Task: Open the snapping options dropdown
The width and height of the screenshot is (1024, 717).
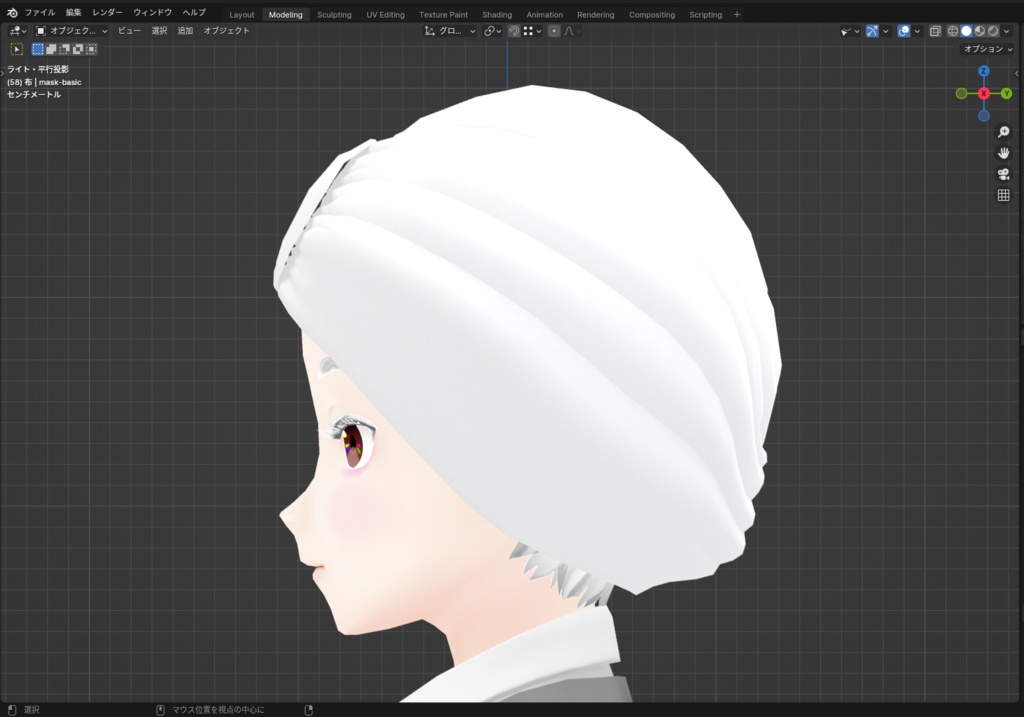Action: tap(532, 31)
